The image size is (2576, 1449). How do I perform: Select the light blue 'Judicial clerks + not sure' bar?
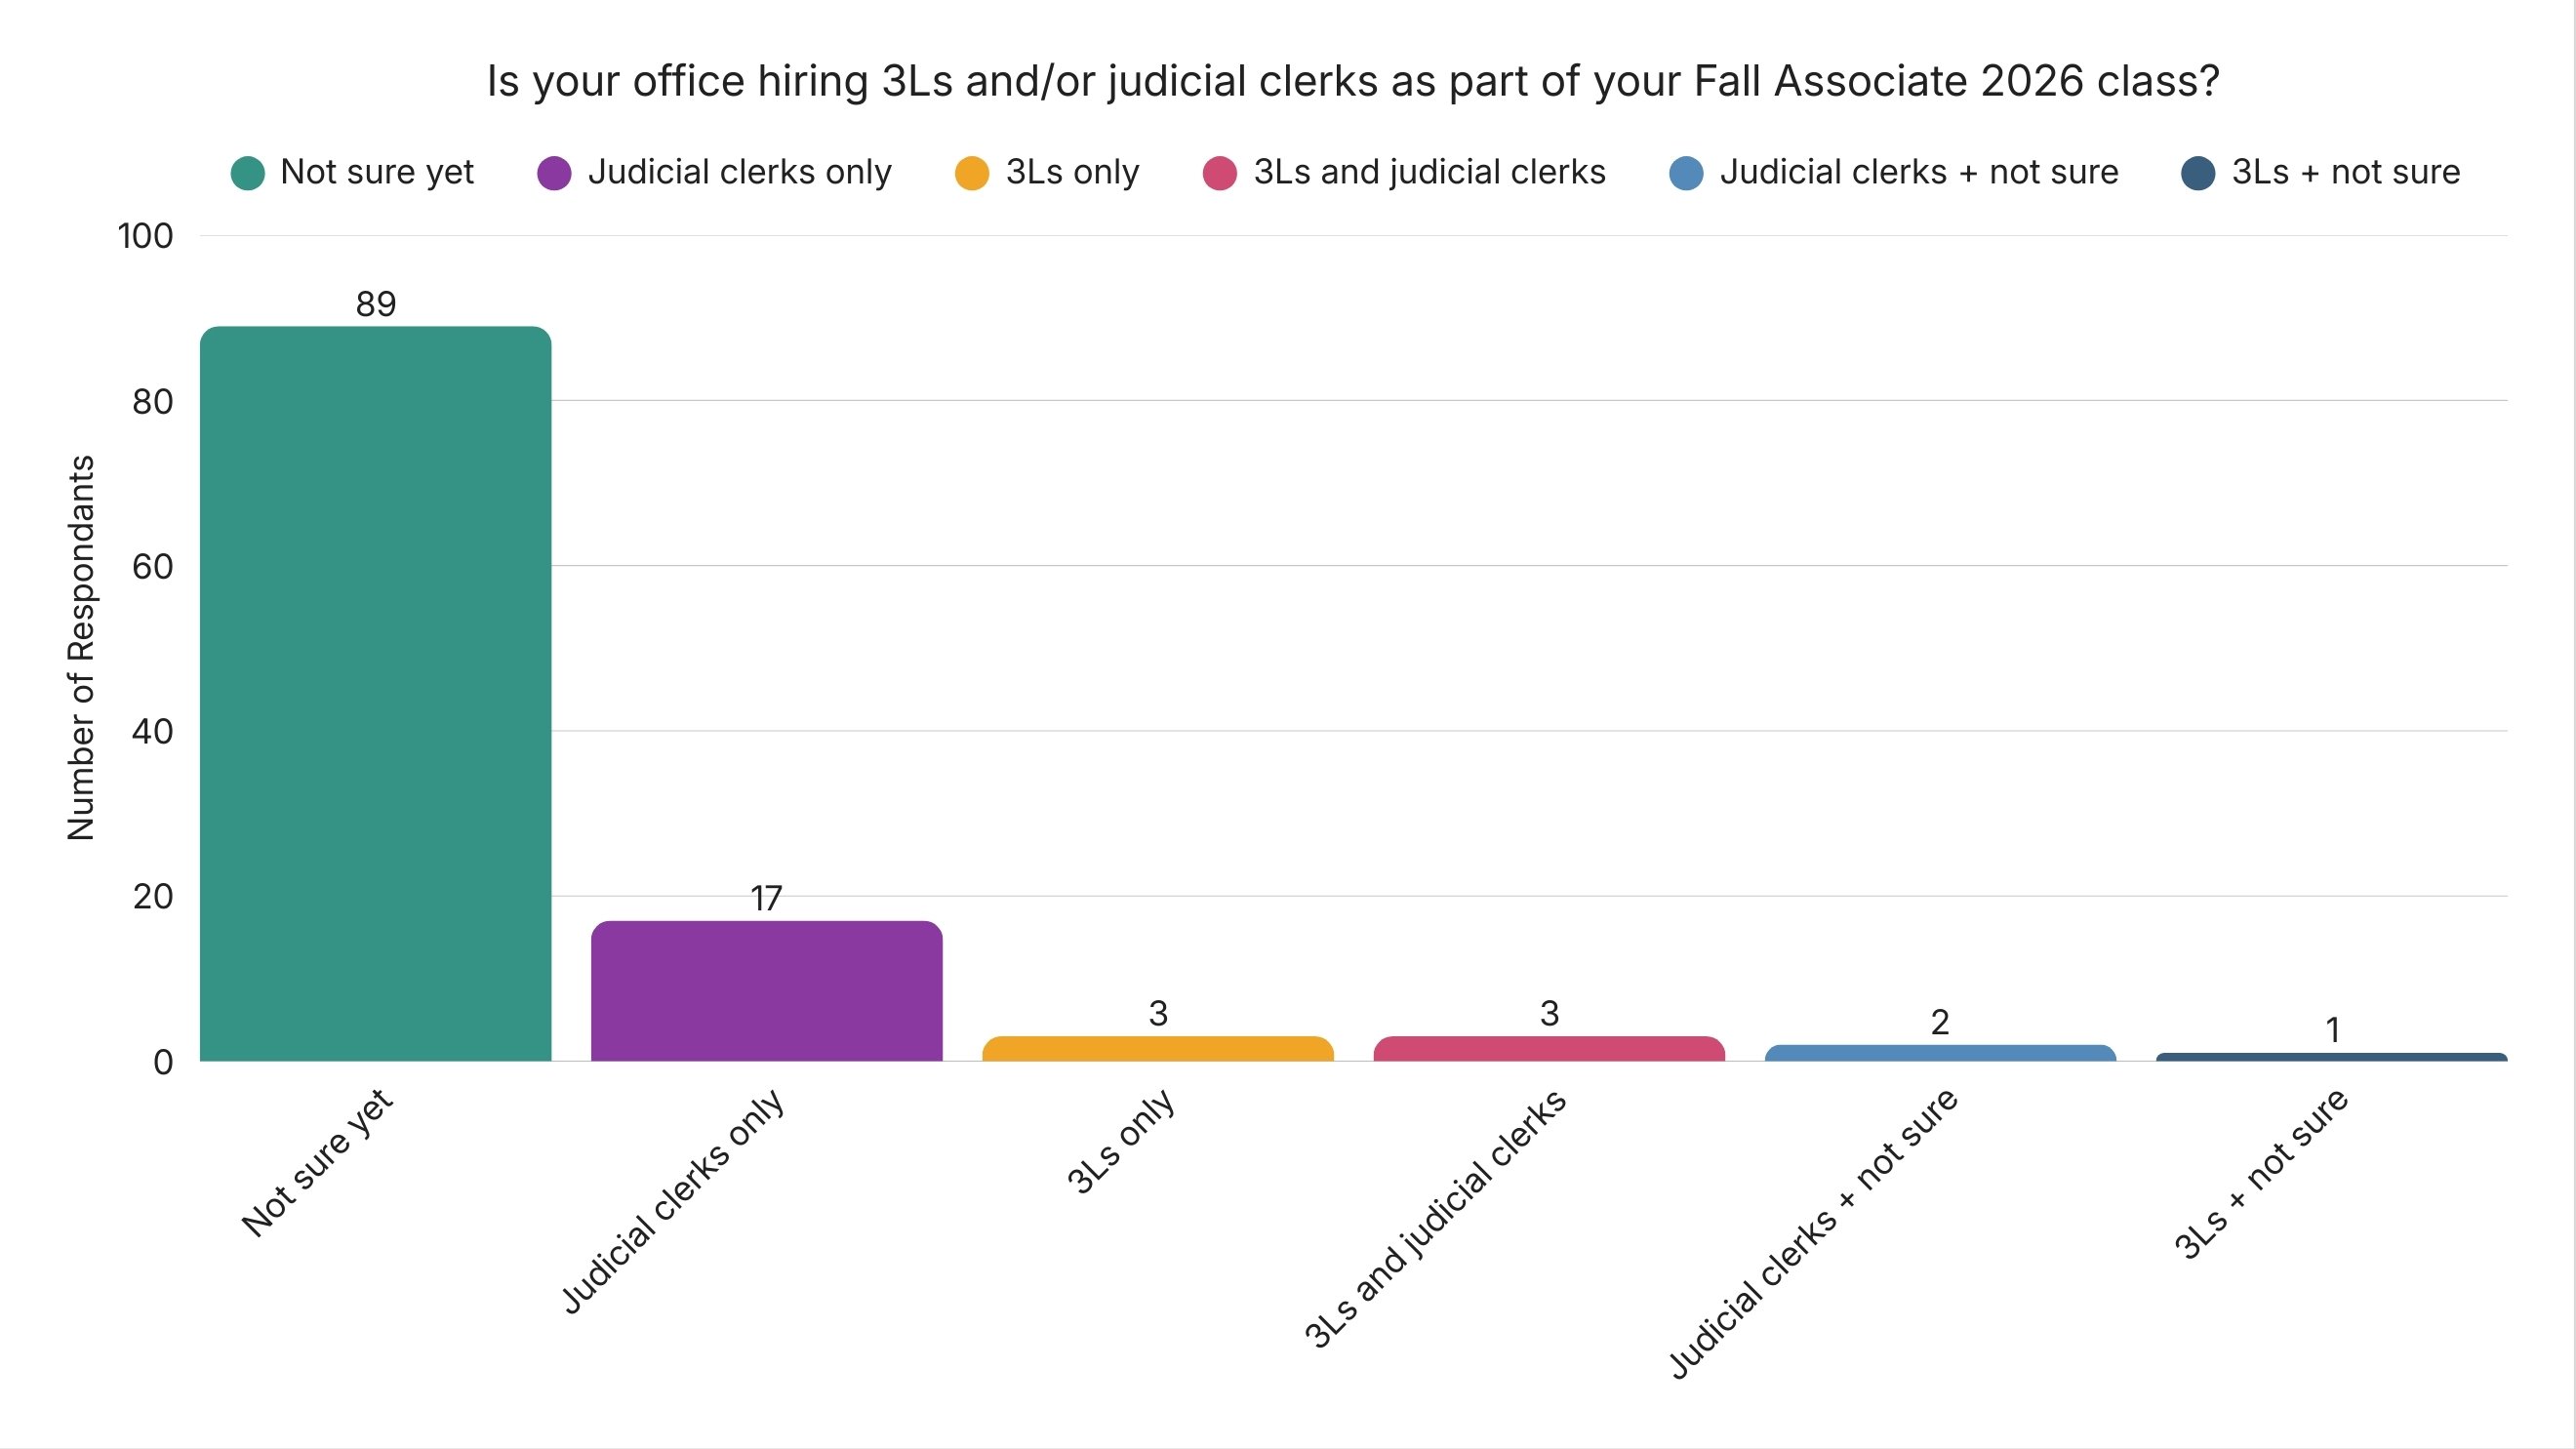(x=1940, y=1053)
